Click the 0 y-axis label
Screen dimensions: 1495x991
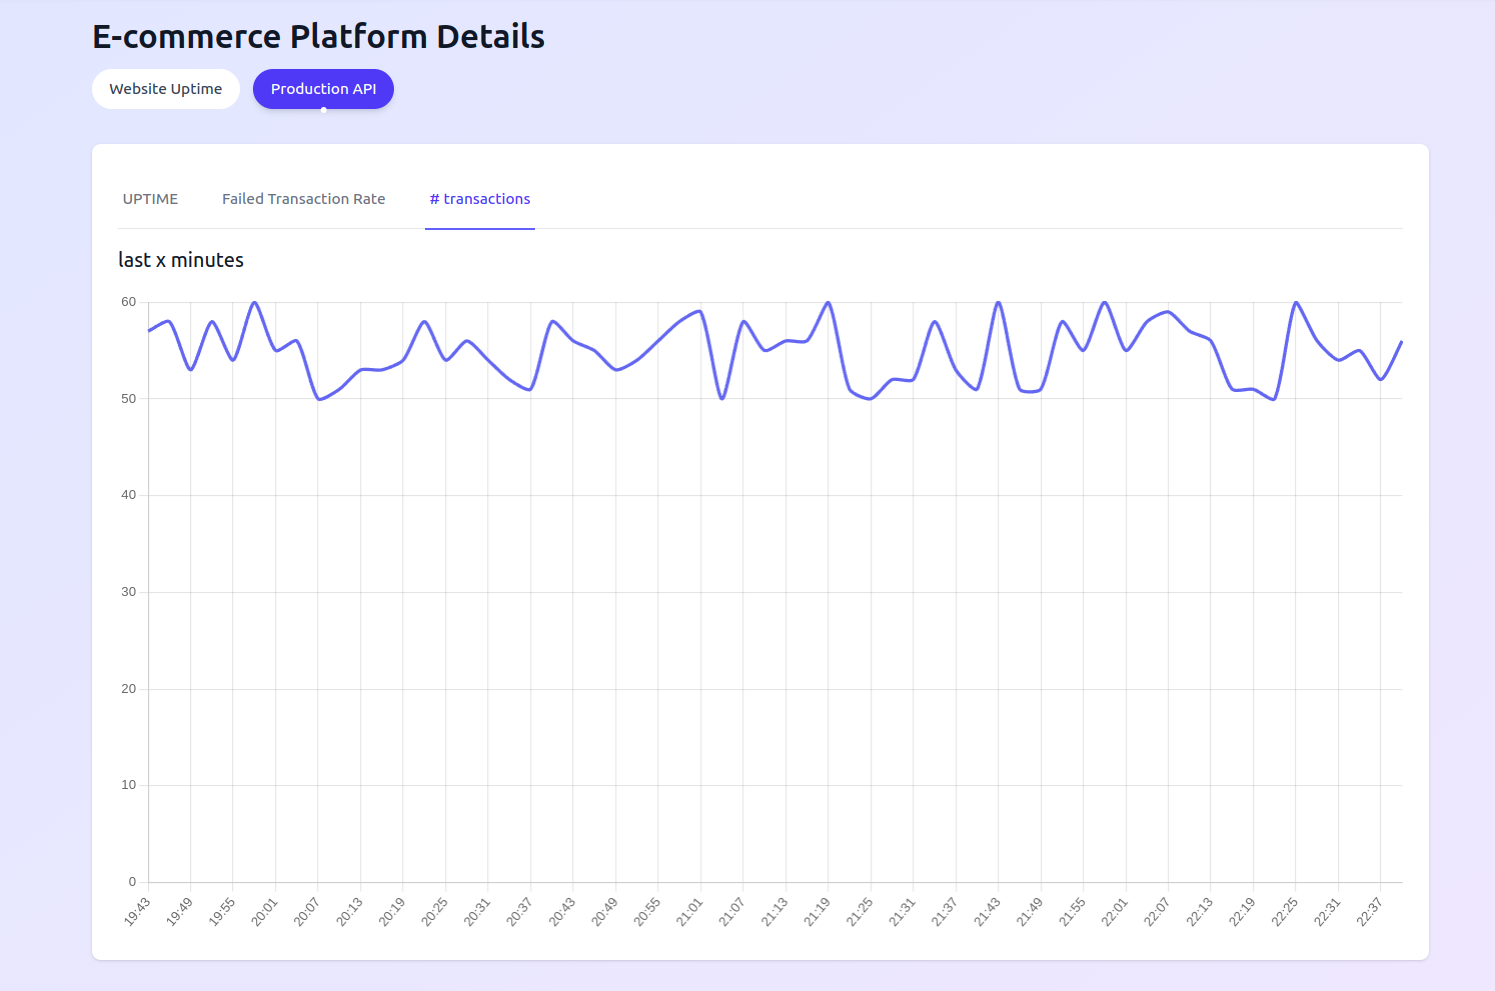[x=132, y=882]
